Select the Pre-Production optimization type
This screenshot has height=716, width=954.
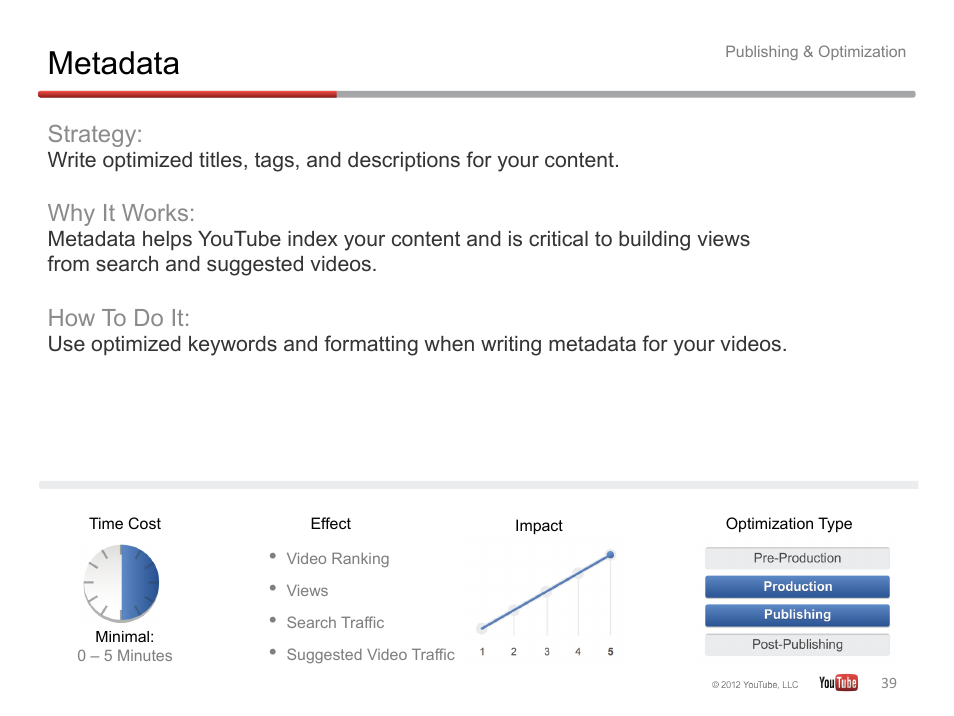797,558
